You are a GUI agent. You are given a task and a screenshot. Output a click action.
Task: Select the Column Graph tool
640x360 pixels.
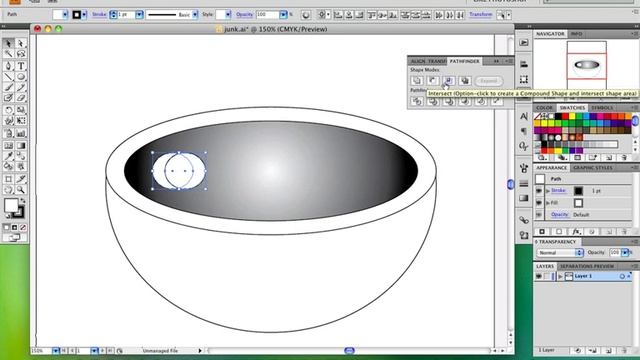(x=21, y=133)
